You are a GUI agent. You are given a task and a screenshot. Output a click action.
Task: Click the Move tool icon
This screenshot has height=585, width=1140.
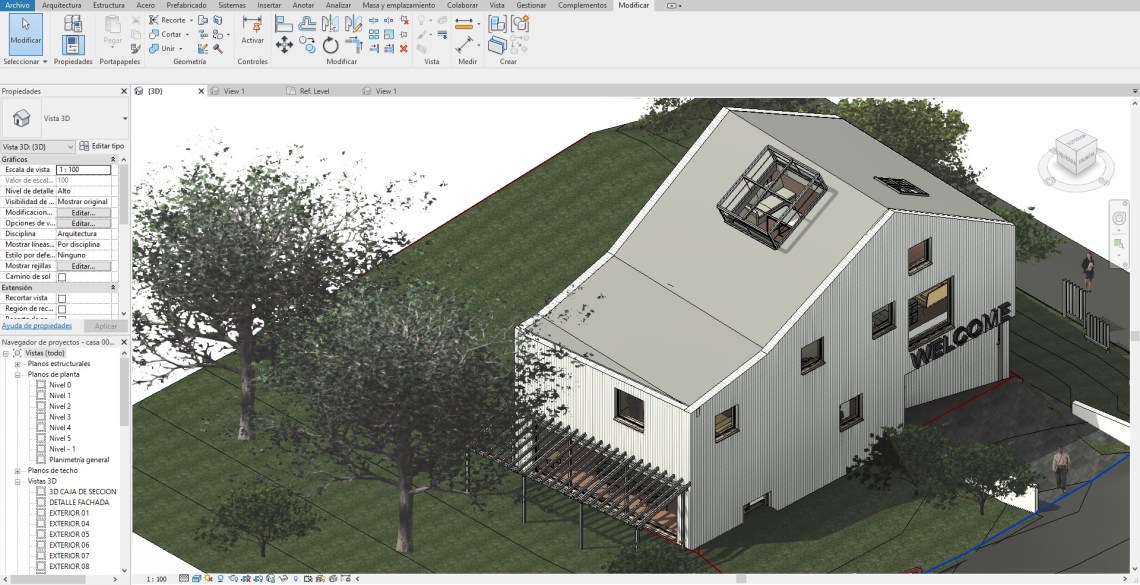[x=284, y=45]
